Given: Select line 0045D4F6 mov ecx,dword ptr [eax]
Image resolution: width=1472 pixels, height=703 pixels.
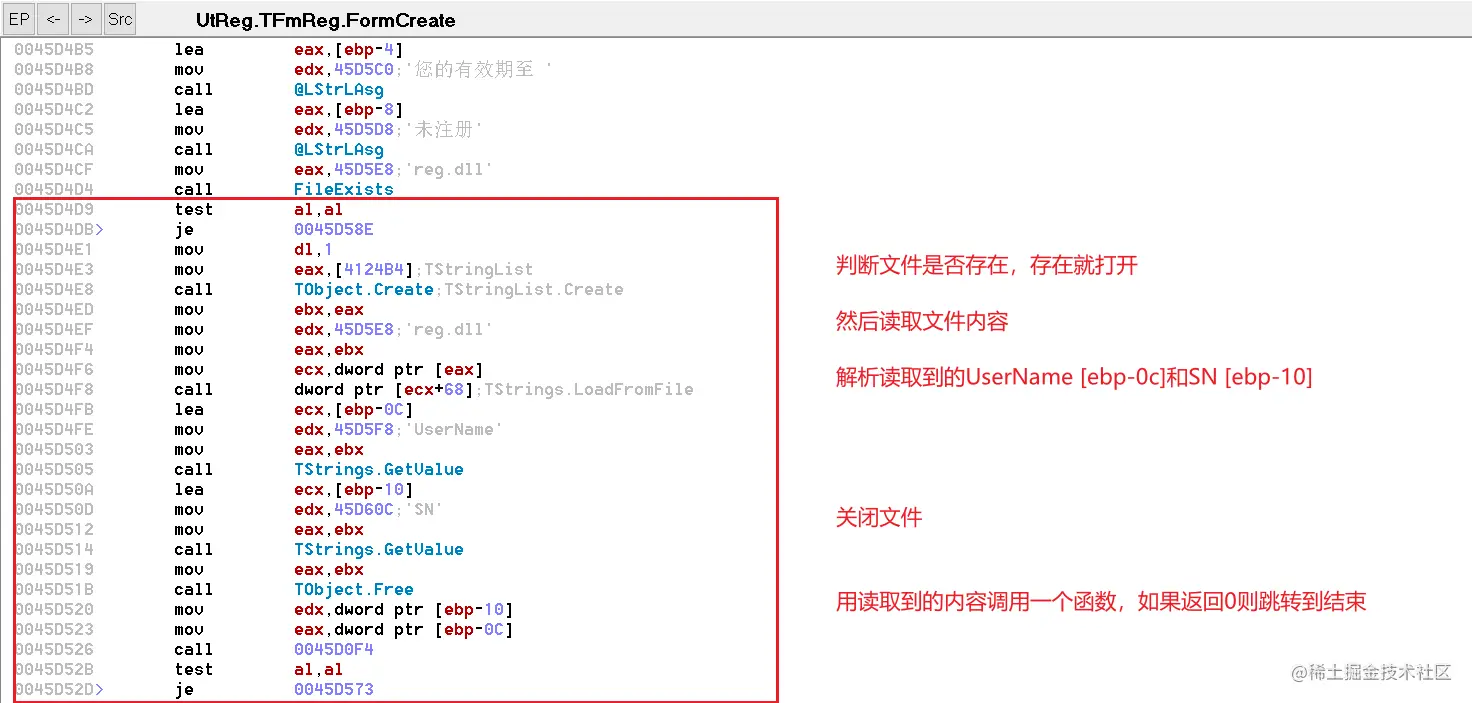Looking at the screenshot, I should tap(249, 369).
